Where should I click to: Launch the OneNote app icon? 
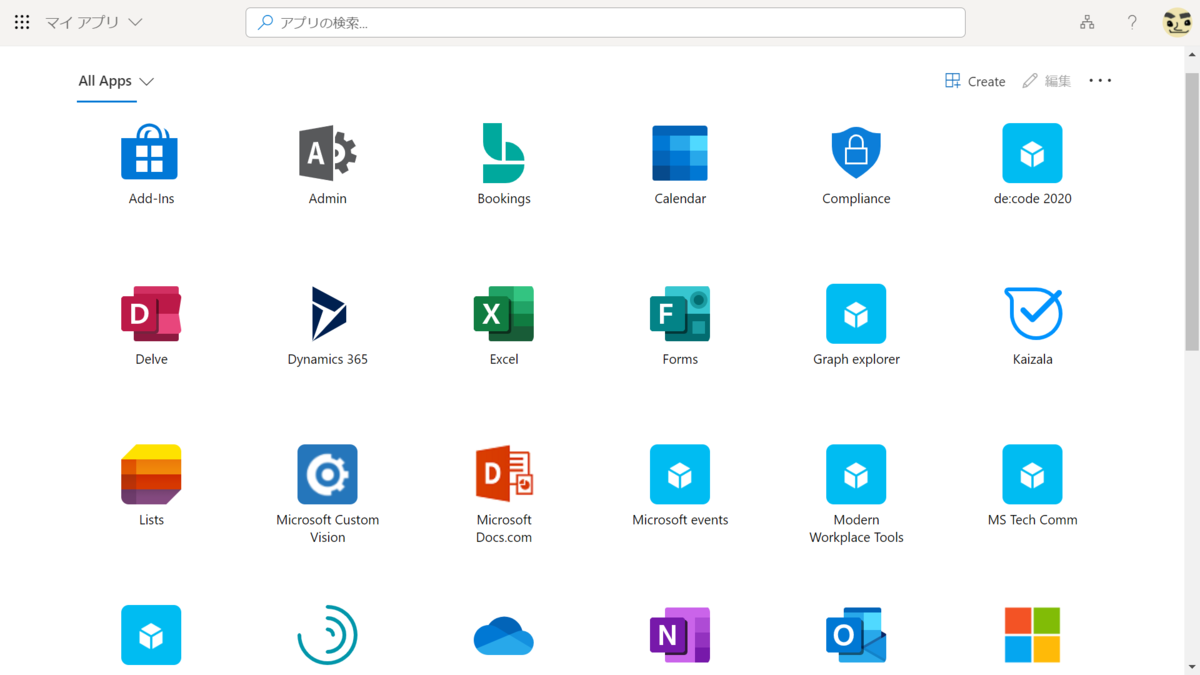click(680, 635)
